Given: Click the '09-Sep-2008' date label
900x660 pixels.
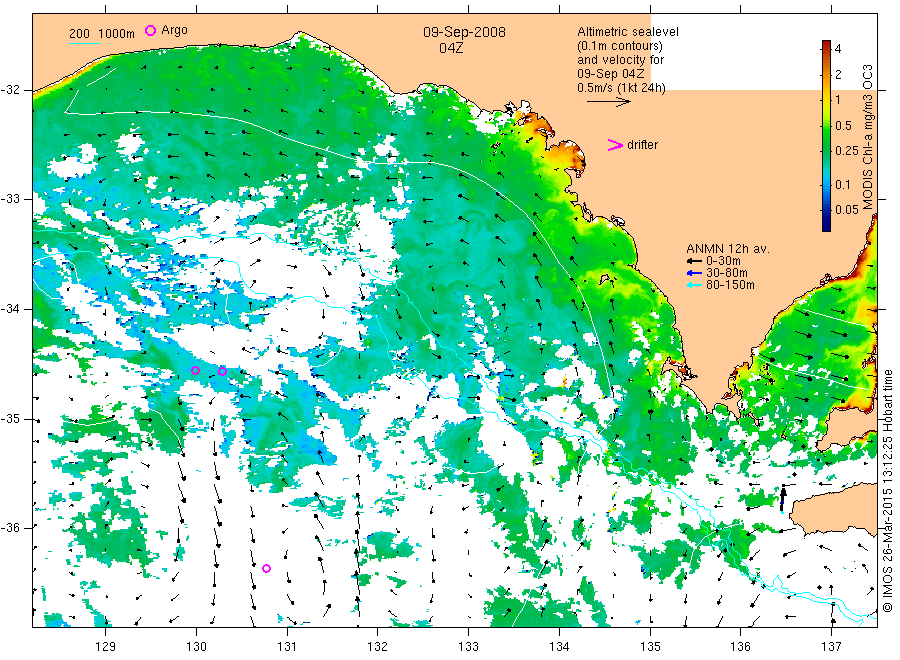Looking at the screenshot, I should tap(464, 32).
